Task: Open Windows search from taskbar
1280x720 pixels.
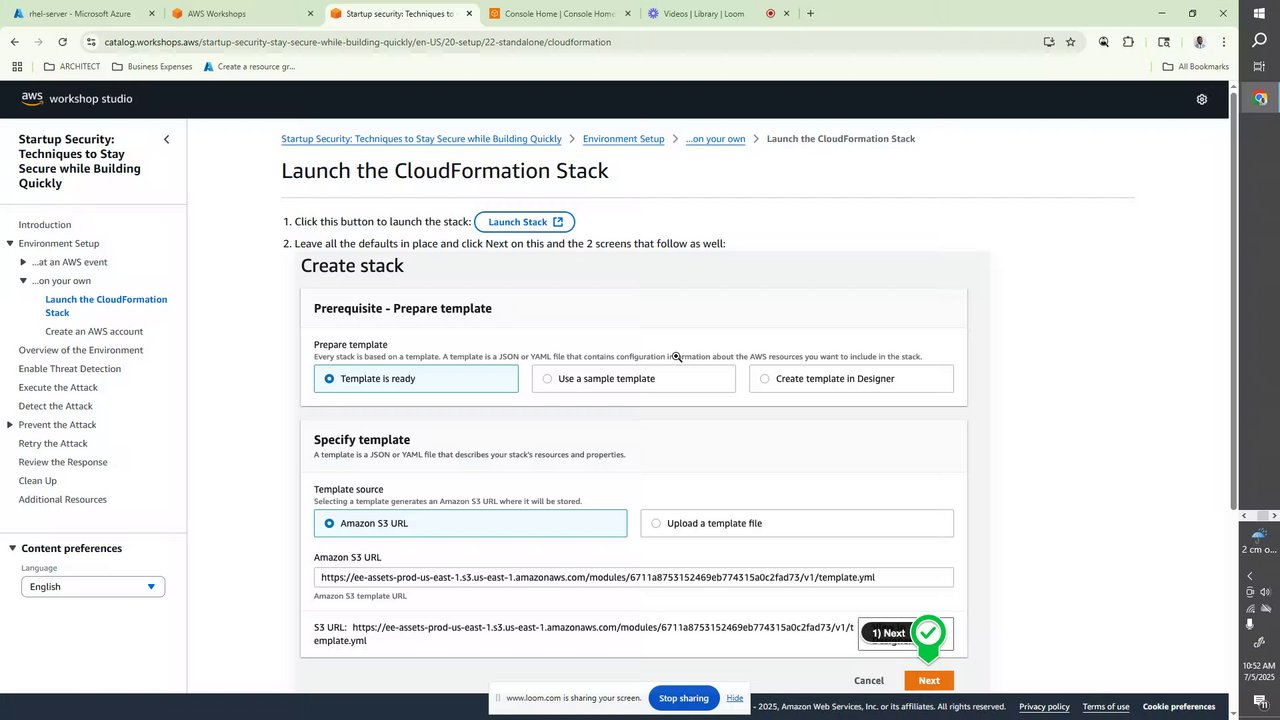Action: coord(1259,40)
